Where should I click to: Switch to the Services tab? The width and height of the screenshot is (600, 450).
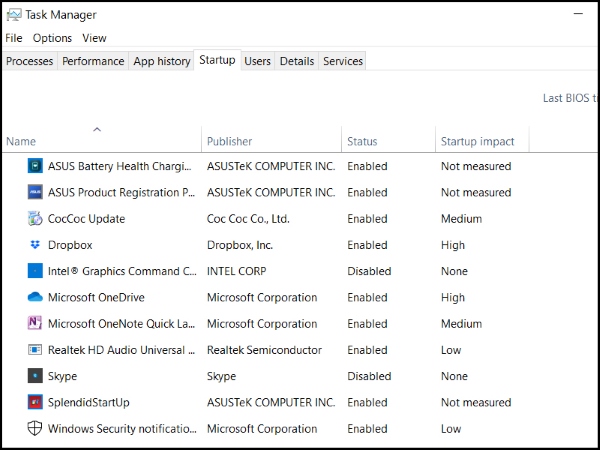click(343, 61)
